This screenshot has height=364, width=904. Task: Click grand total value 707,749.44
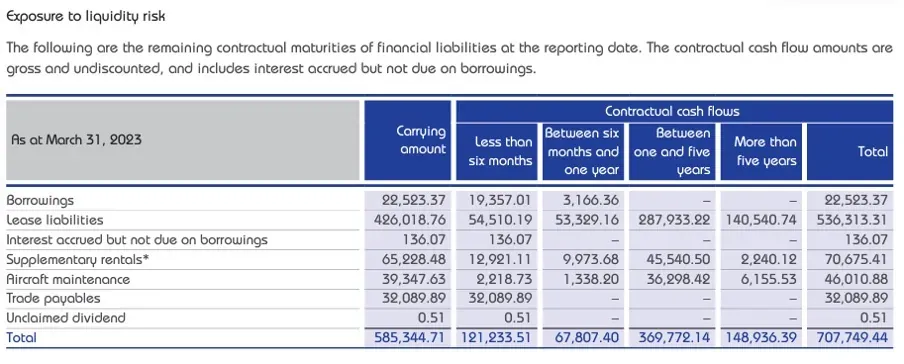(852, 337)
